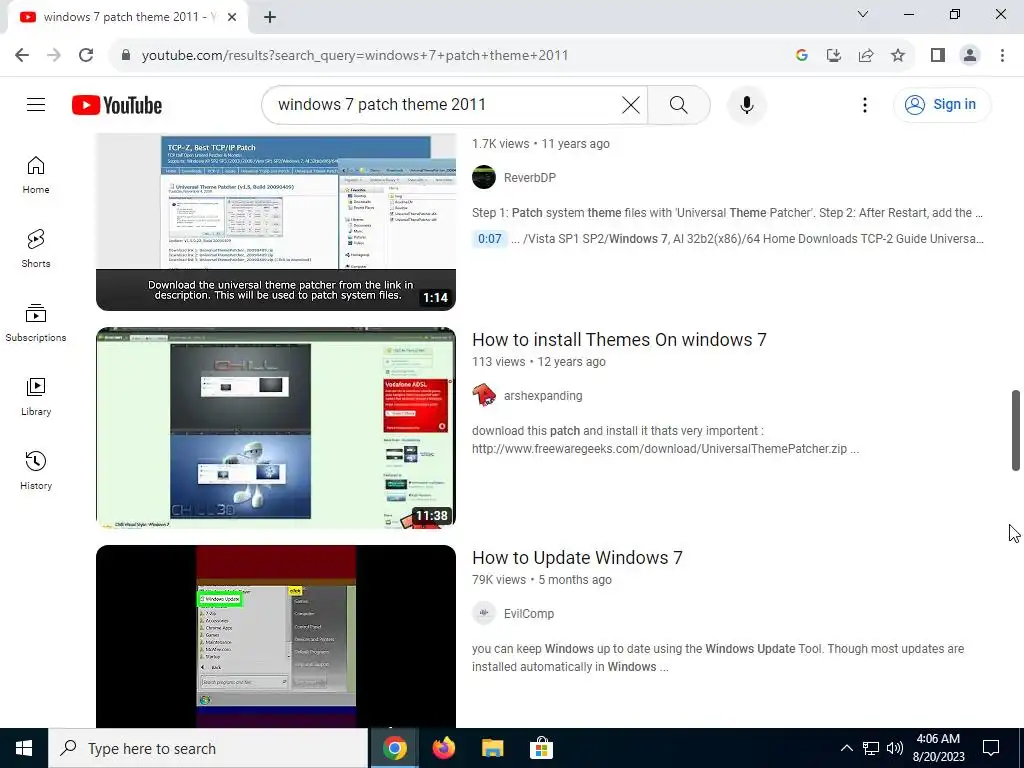Image resolution: width=1024 pixels, height=768 pixels.
Task: Click '113 views • 12 years ago' text
Action: tap(539, 362)
